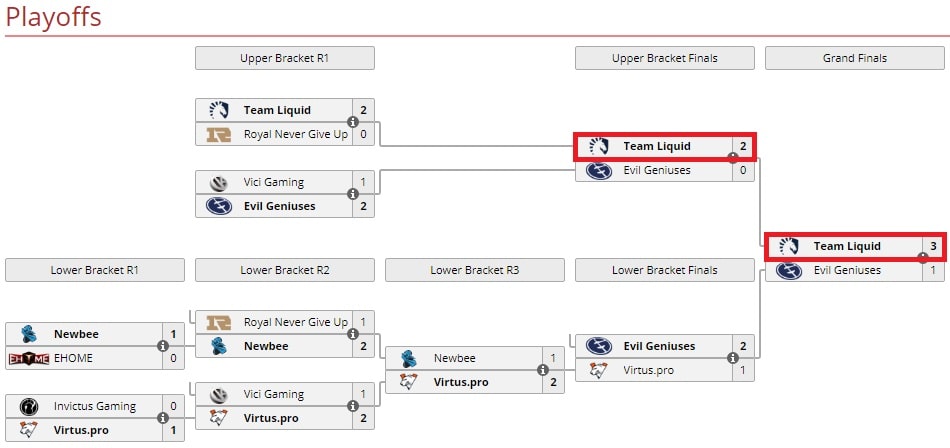This screenshot has height=448, width=950.
Task: Click Evil Geniuses logo in Upper Bracket Finals
Action: (599, 170)
